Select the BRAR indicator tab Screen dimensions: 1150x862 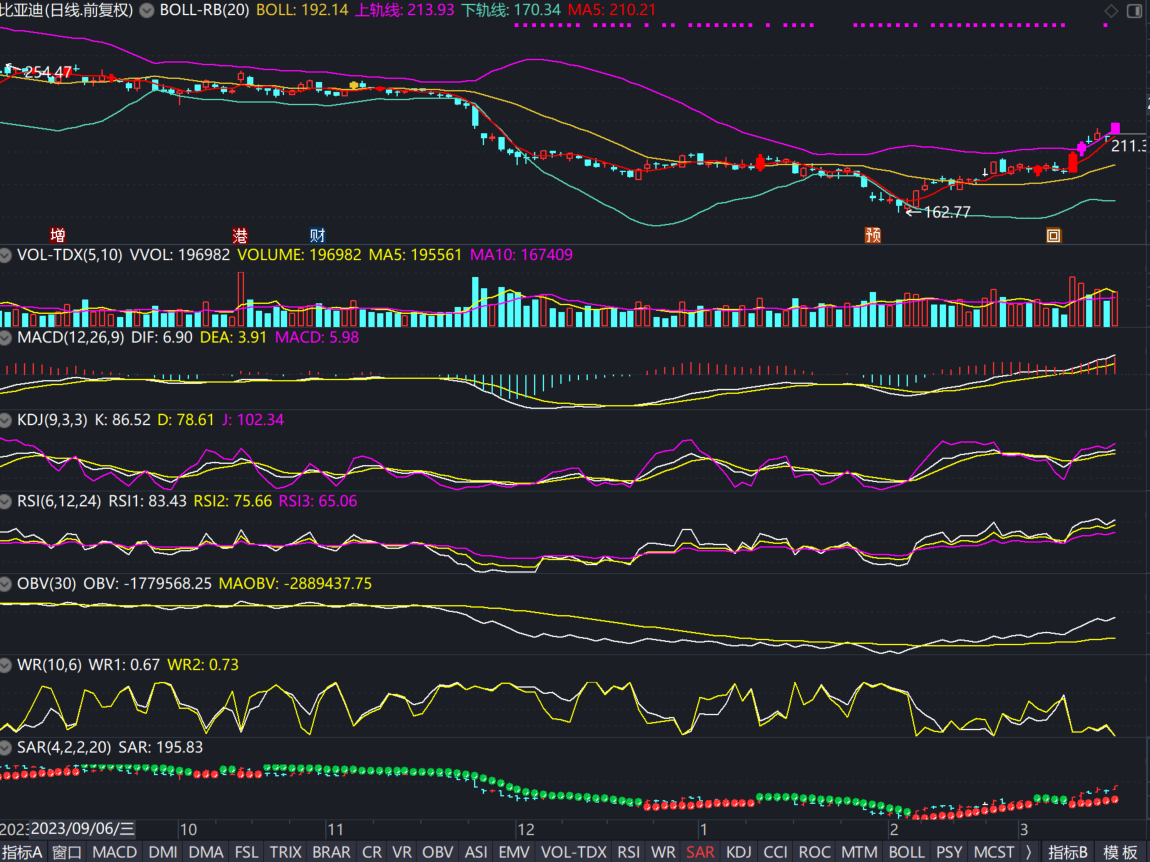[x=331, y=852]
